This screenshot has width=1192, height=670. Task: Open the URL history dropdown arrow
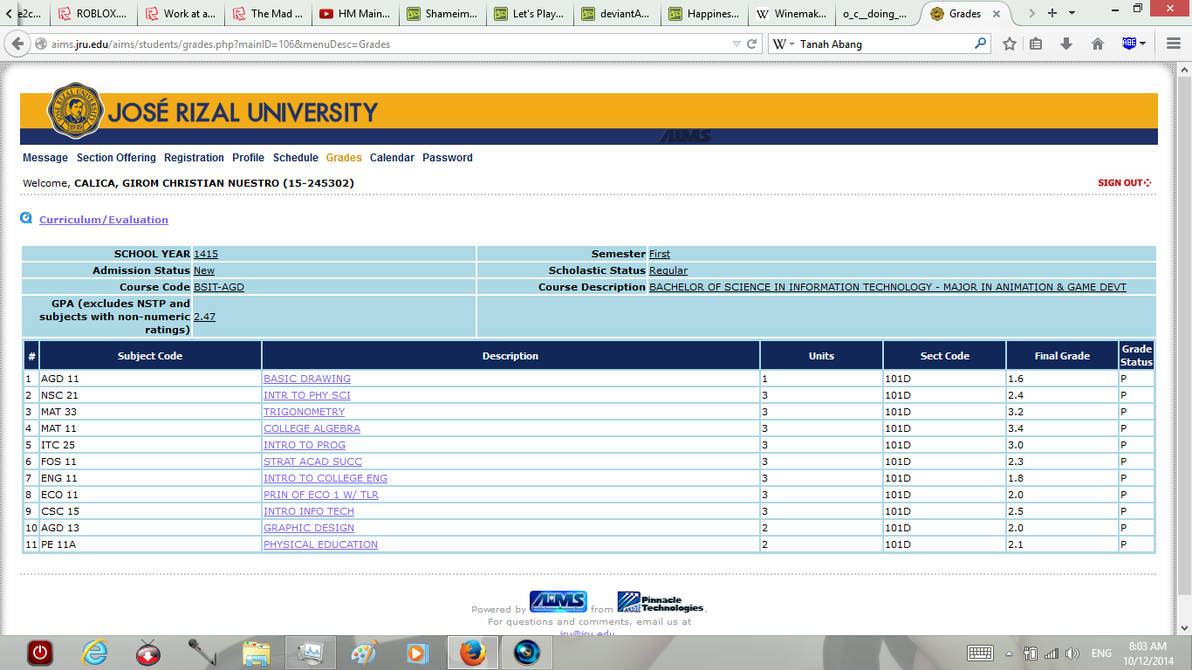pos(736,44)
